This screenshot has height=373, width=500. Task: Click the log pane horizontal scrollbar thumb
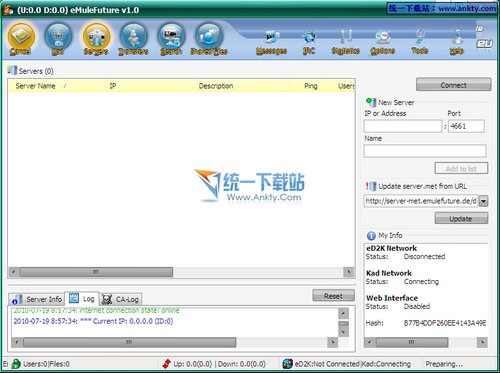[x=129, y=342]
